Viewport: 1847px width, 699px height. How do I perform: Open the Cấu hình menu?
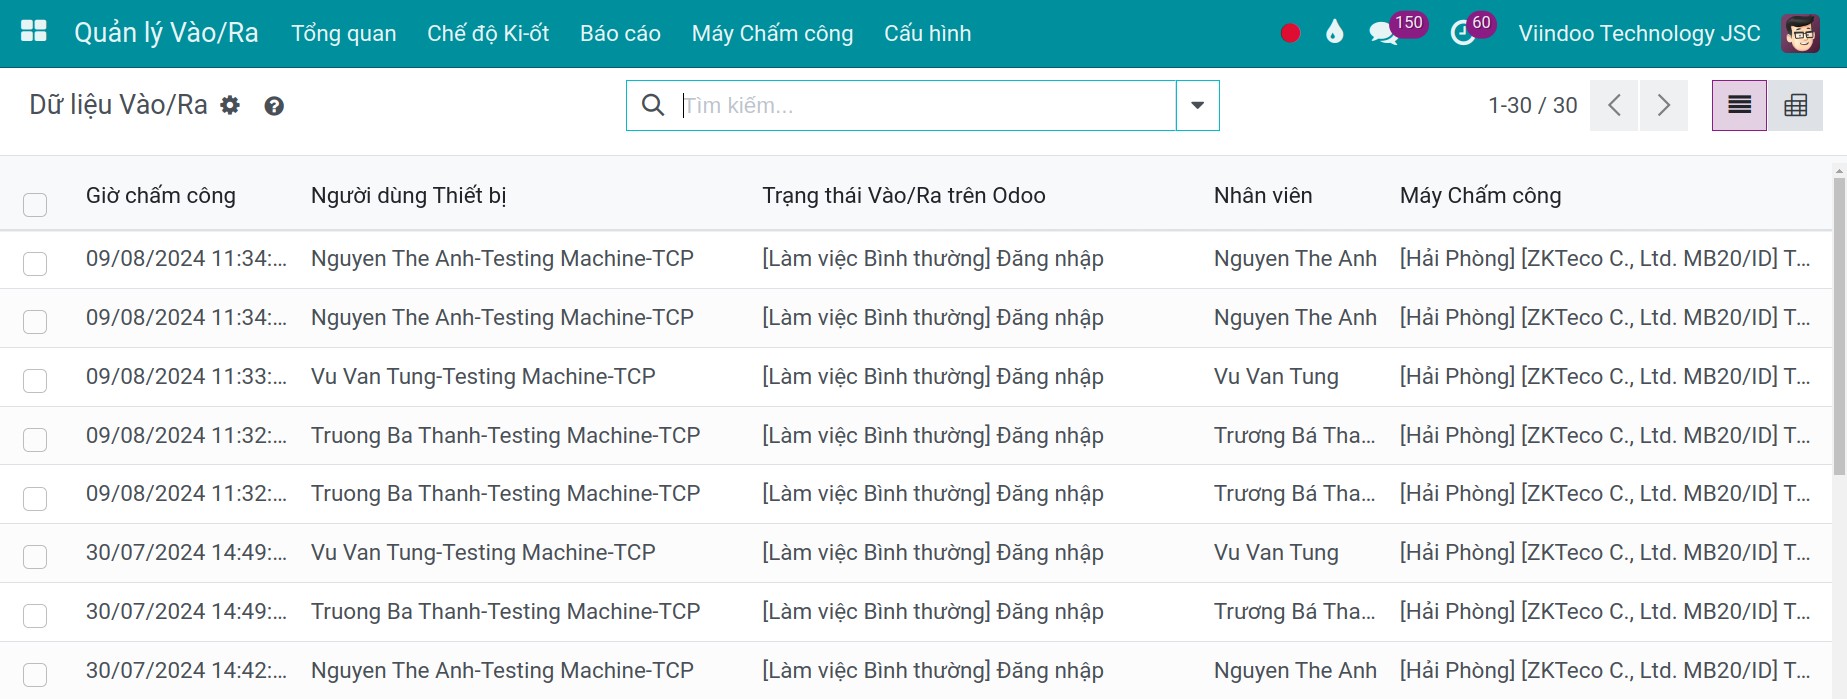(x=927, y=33)
